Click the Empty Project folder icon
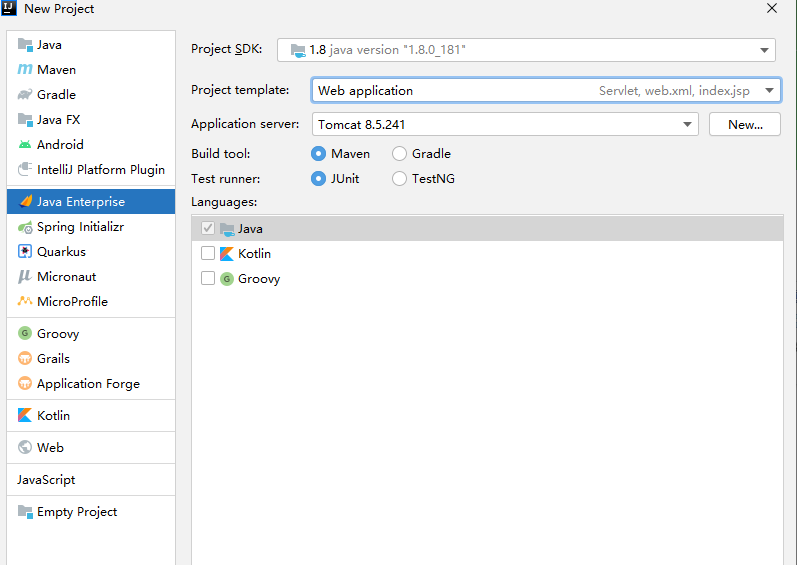Screen dimensions: 797x565 [25, 512]
